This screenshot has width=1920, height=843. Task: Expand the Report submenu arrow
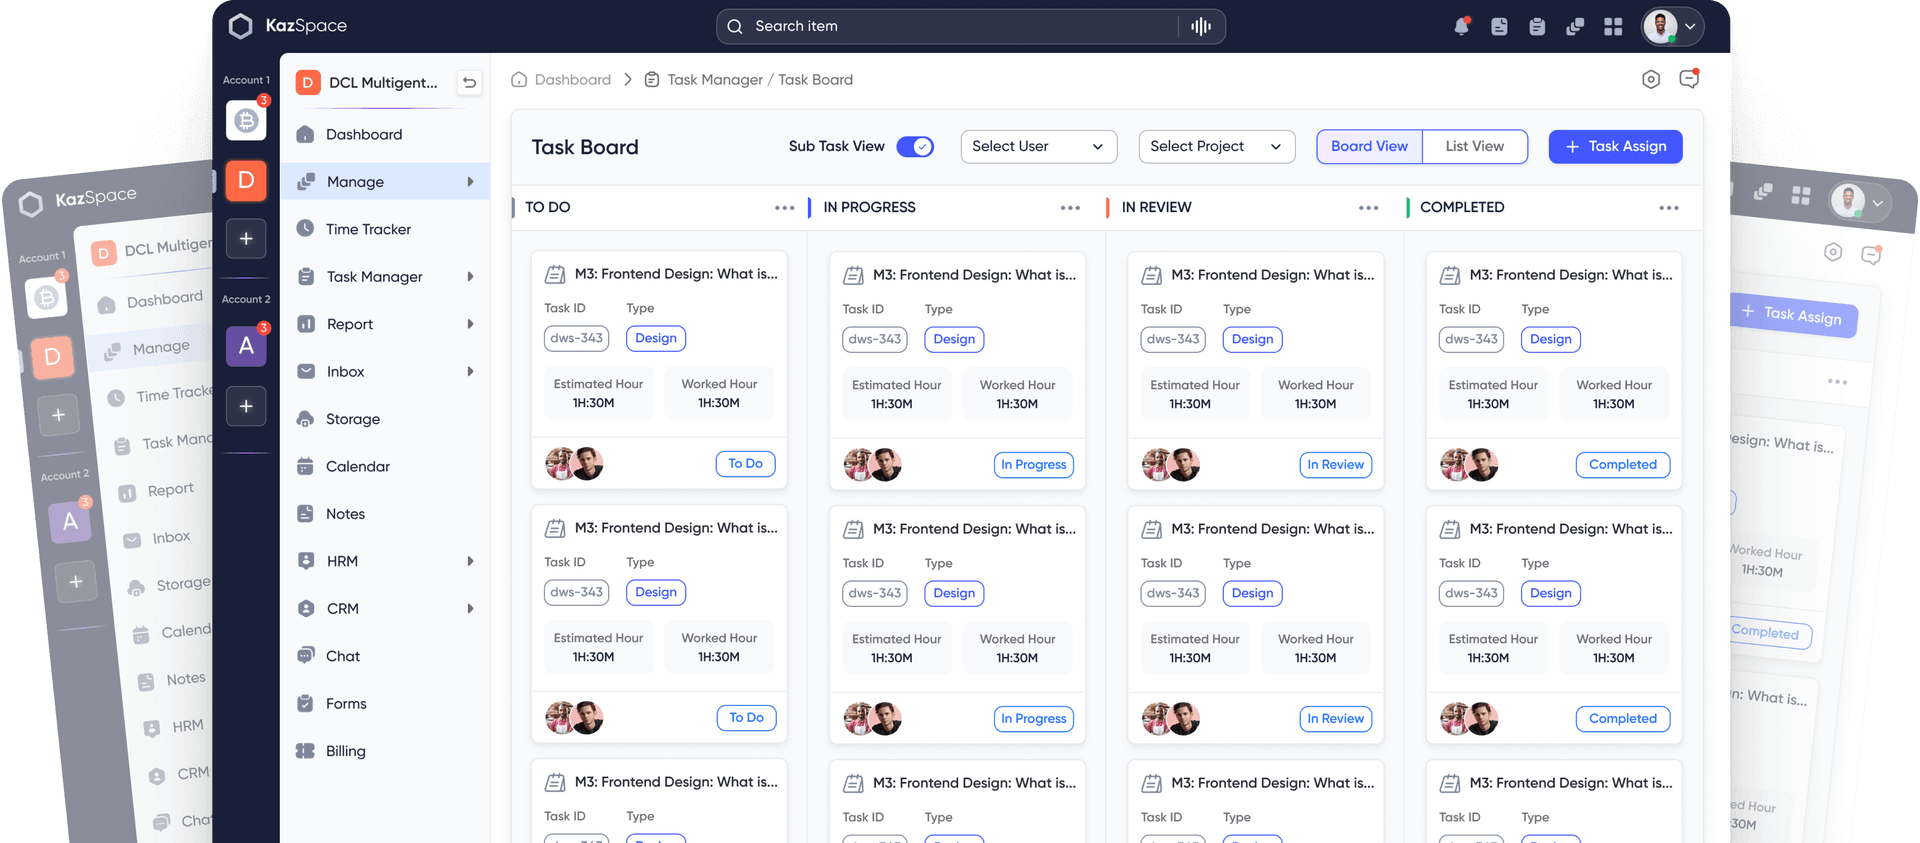click(x=470, y=324)
